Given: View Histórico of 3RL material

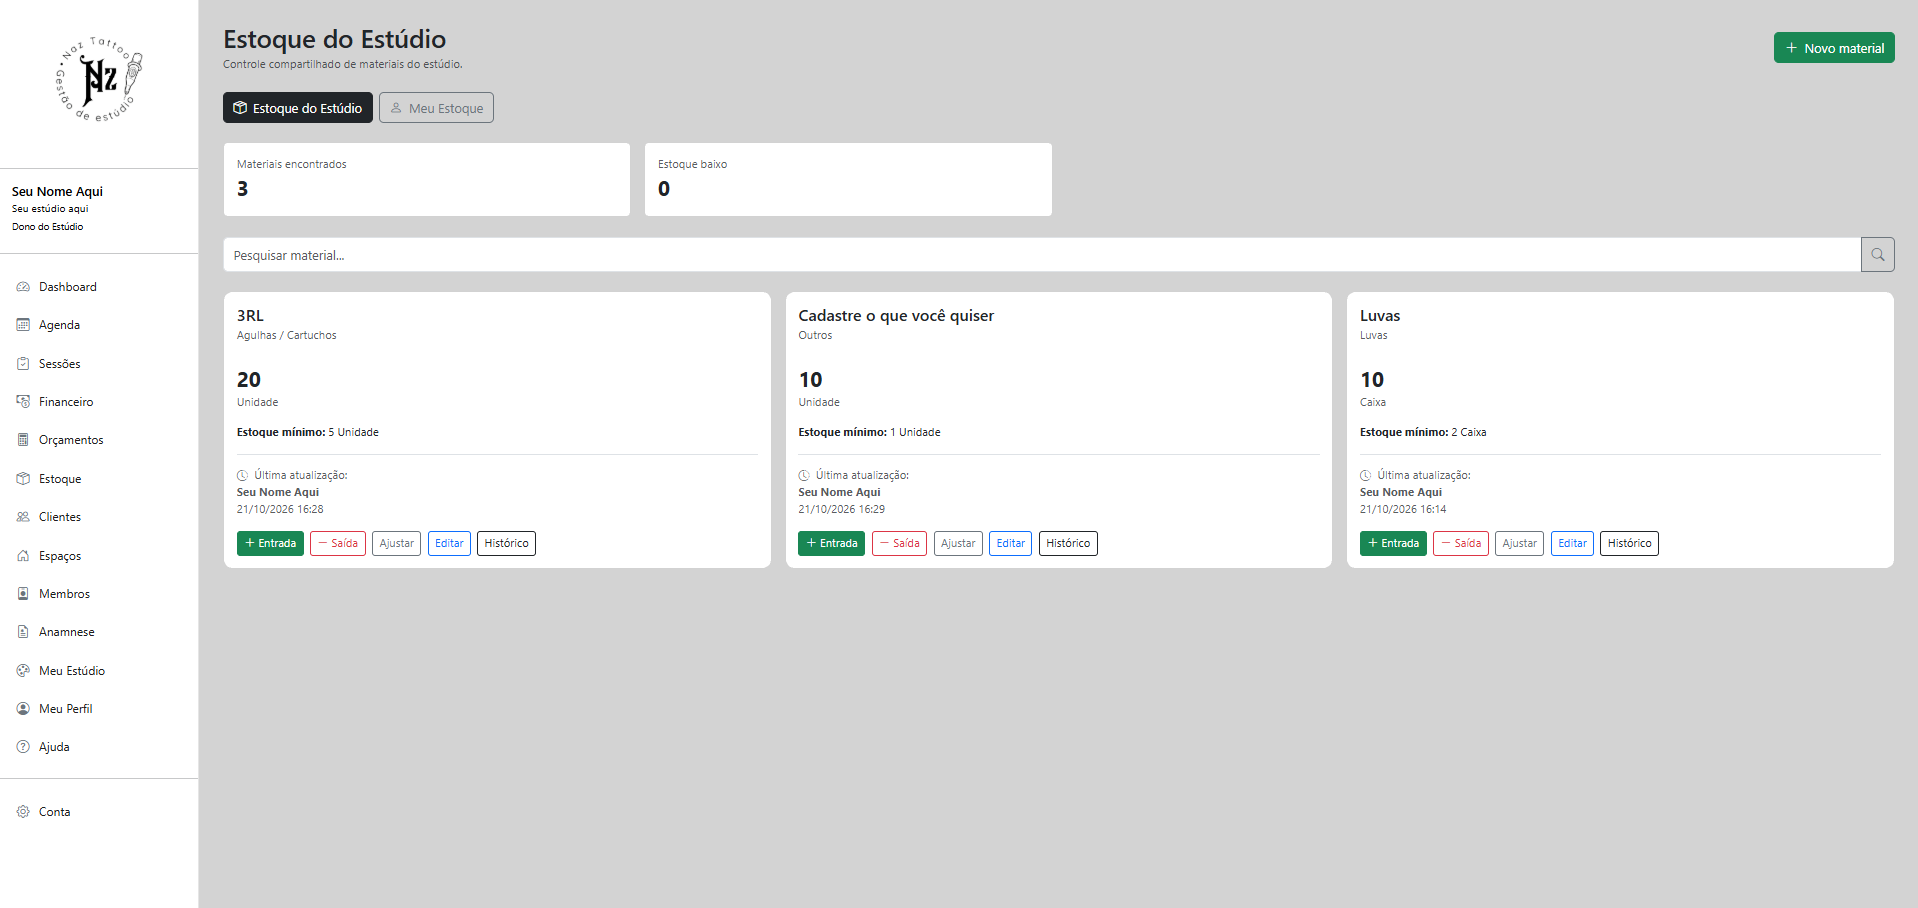Looking at the screenshot, I should pos(506,543).
